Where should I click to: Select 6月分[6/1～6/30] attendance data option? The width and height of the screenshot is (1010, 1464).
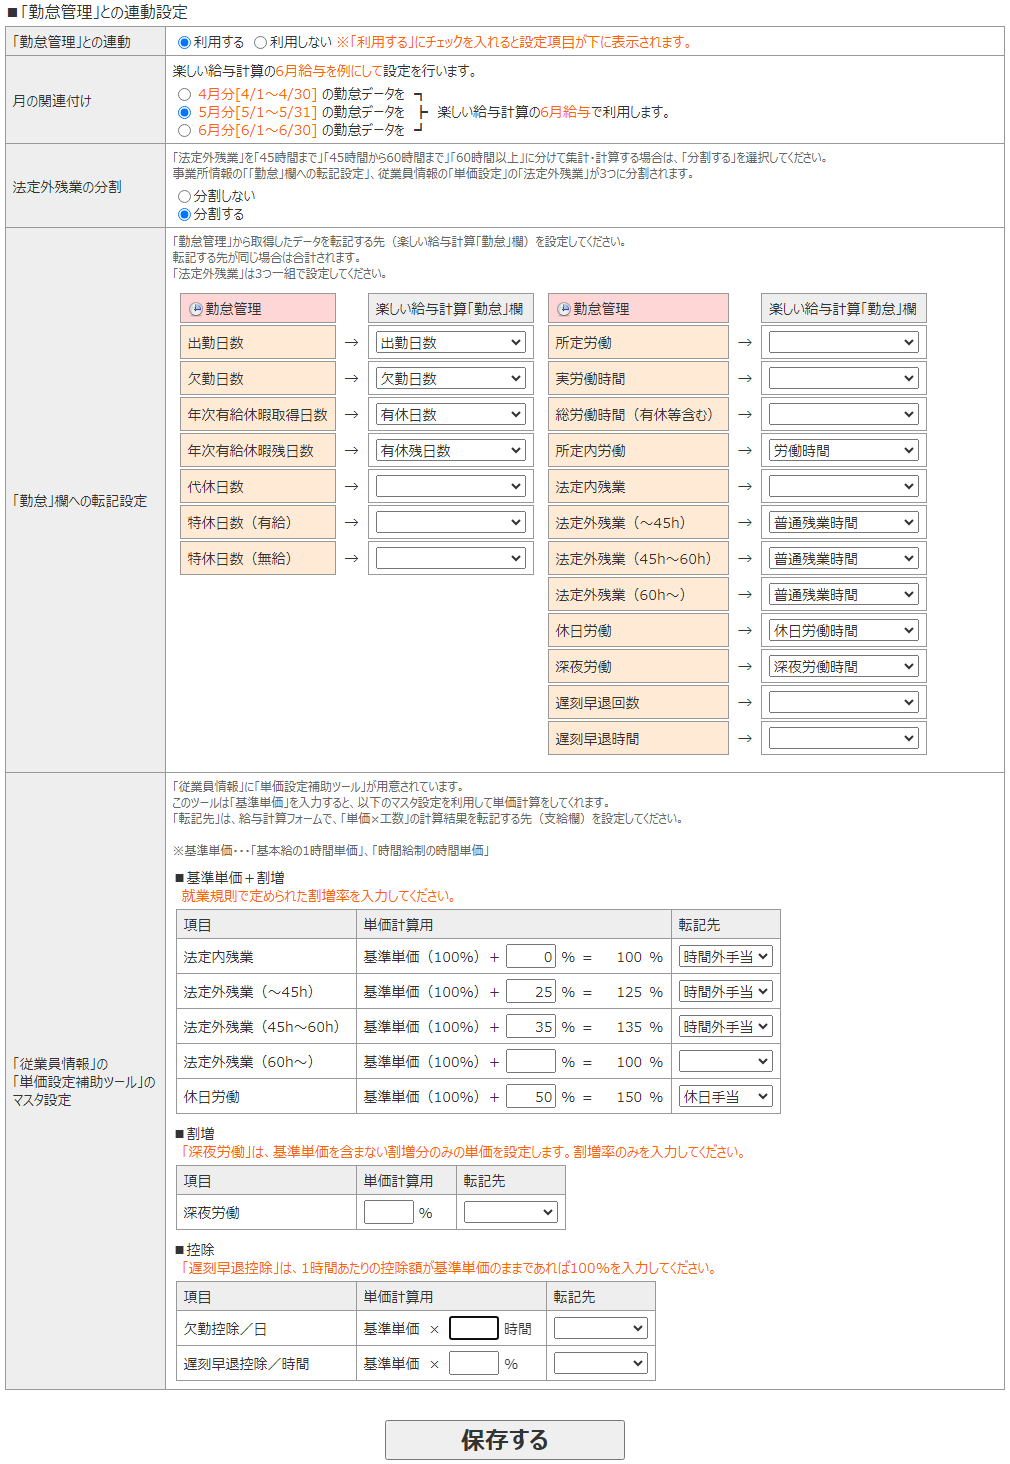click(x=184, y=130)
